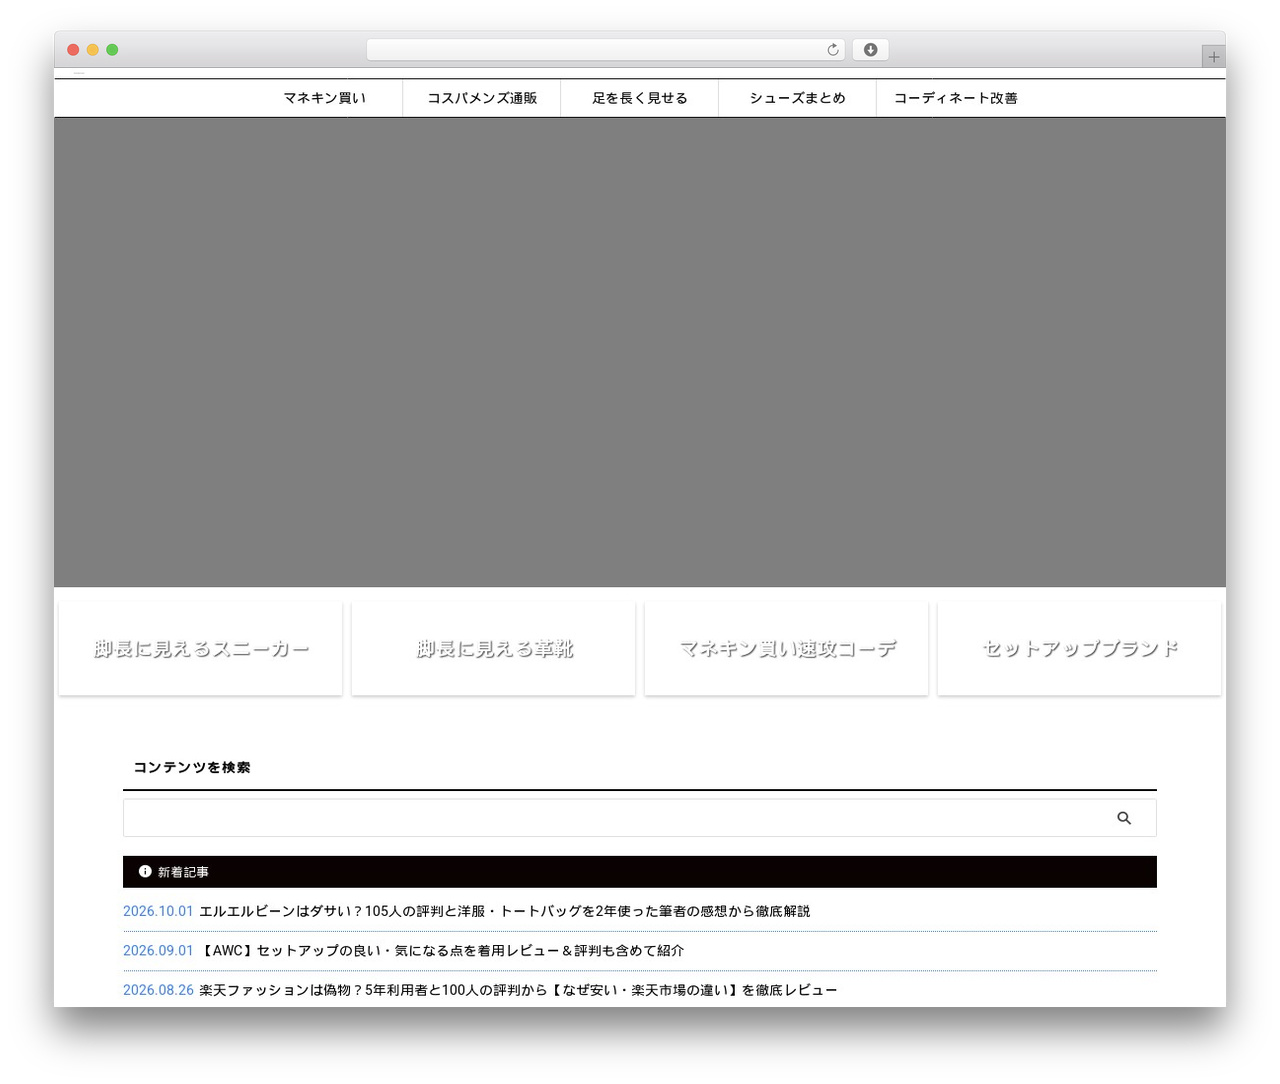Image resolution: width=1280 pixels, height=1084 pixels.
Task: Open the エルエルビーンはダサい article link
Action: click(x=505, y=911)
